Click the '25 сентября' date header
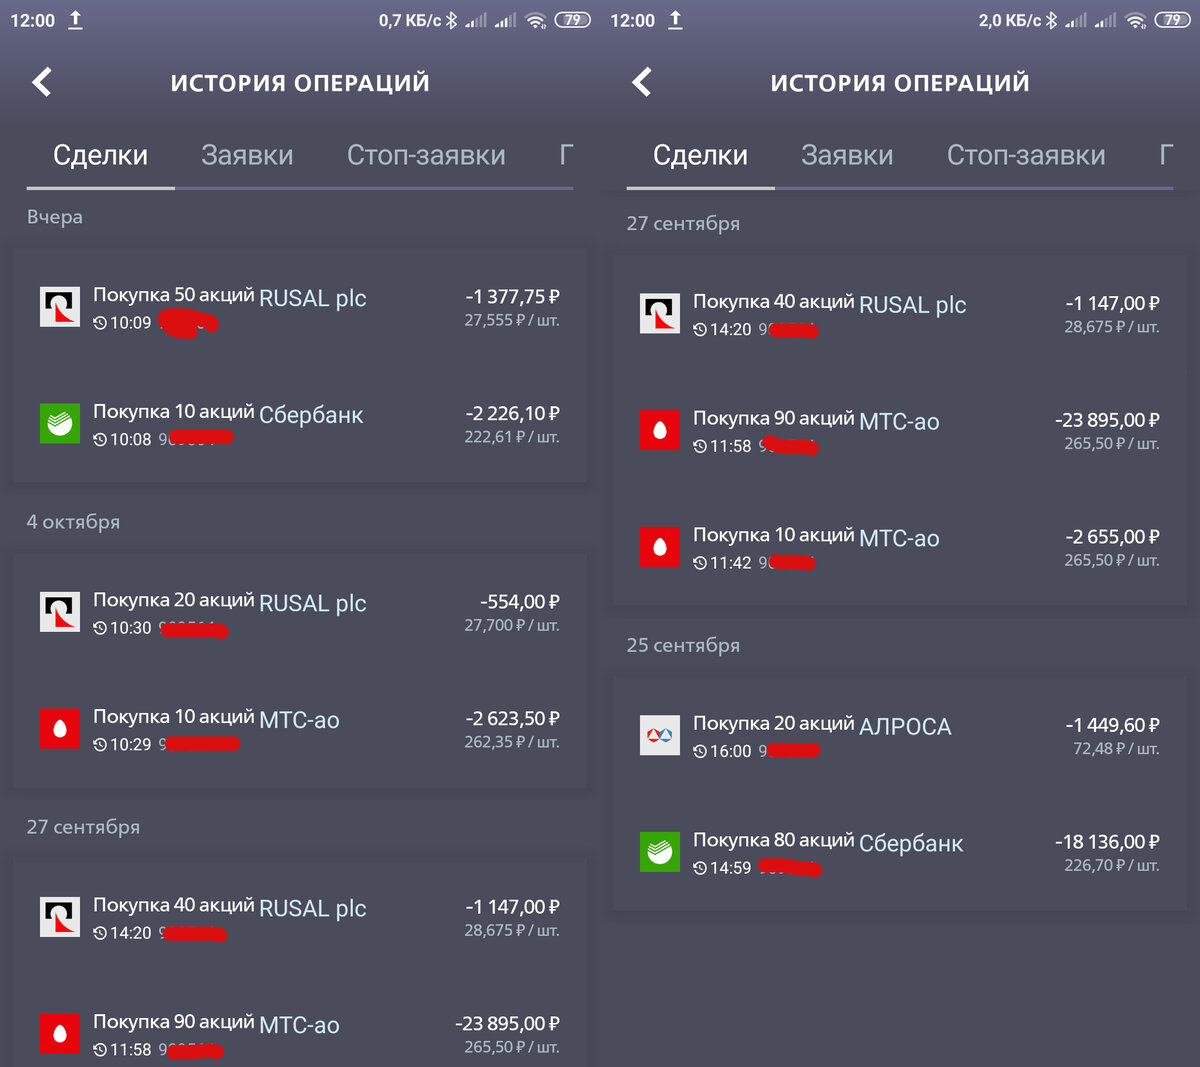 683,645
